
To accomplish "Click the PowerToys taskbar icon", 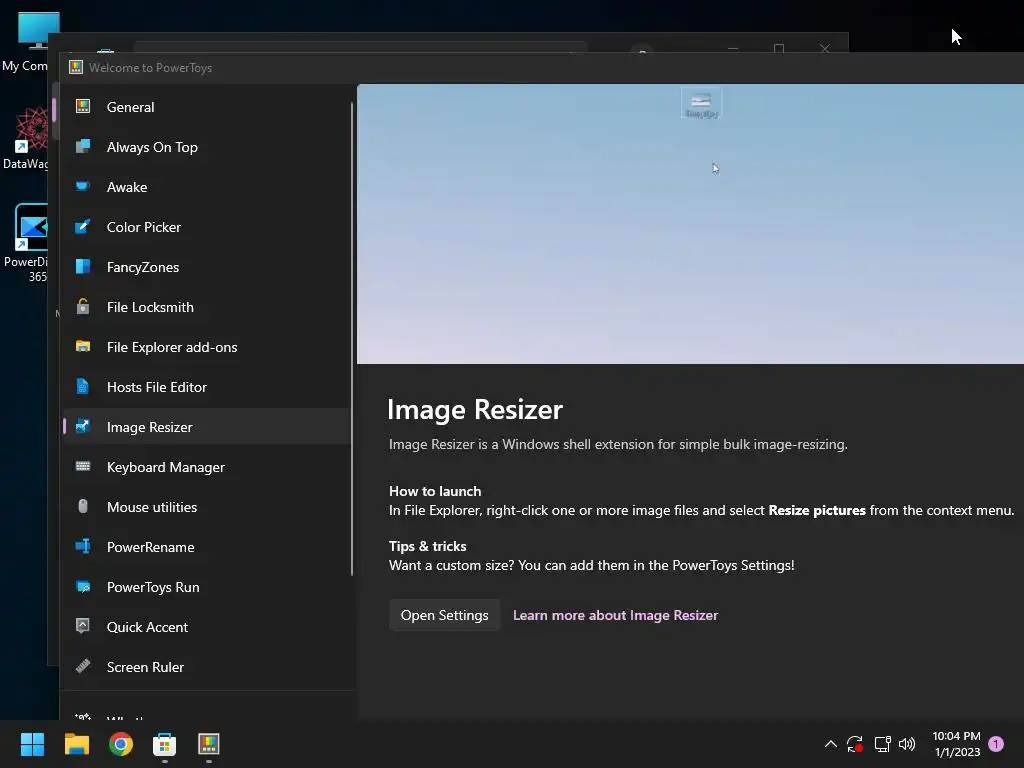I will tap(209, 744).
